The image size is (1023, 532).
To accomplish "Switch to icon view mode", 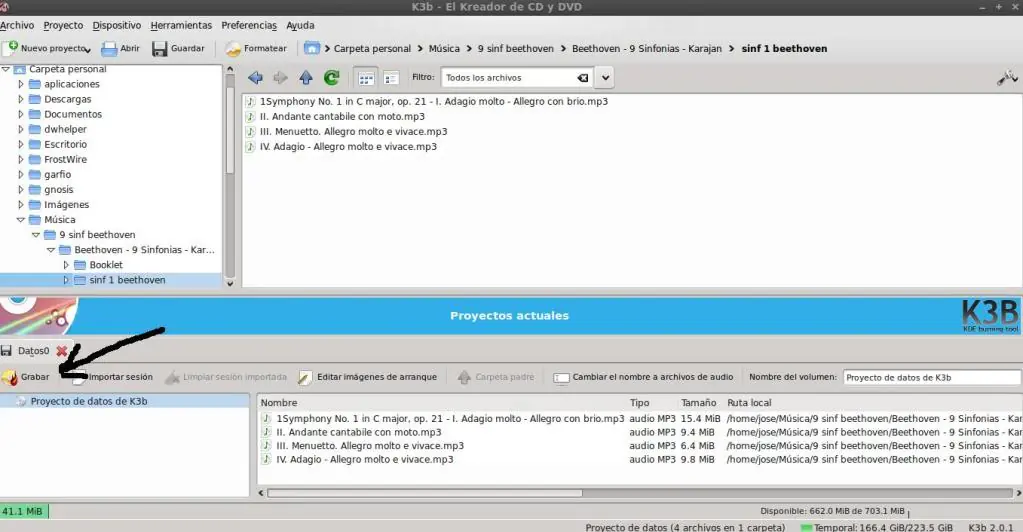I will tap(366, 78).
